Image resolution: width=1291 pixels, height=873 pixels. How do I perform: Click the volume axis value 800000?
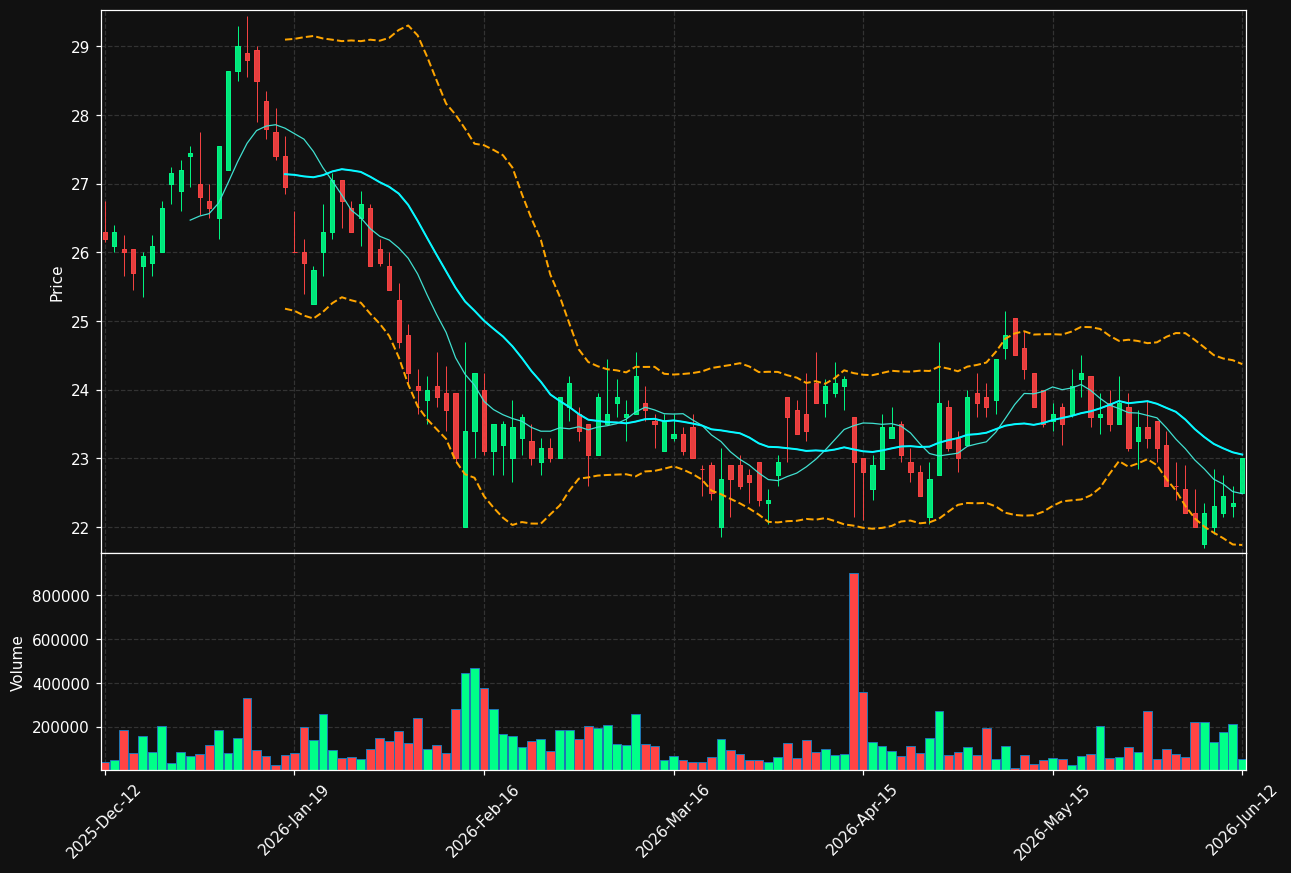coord(62,596)
